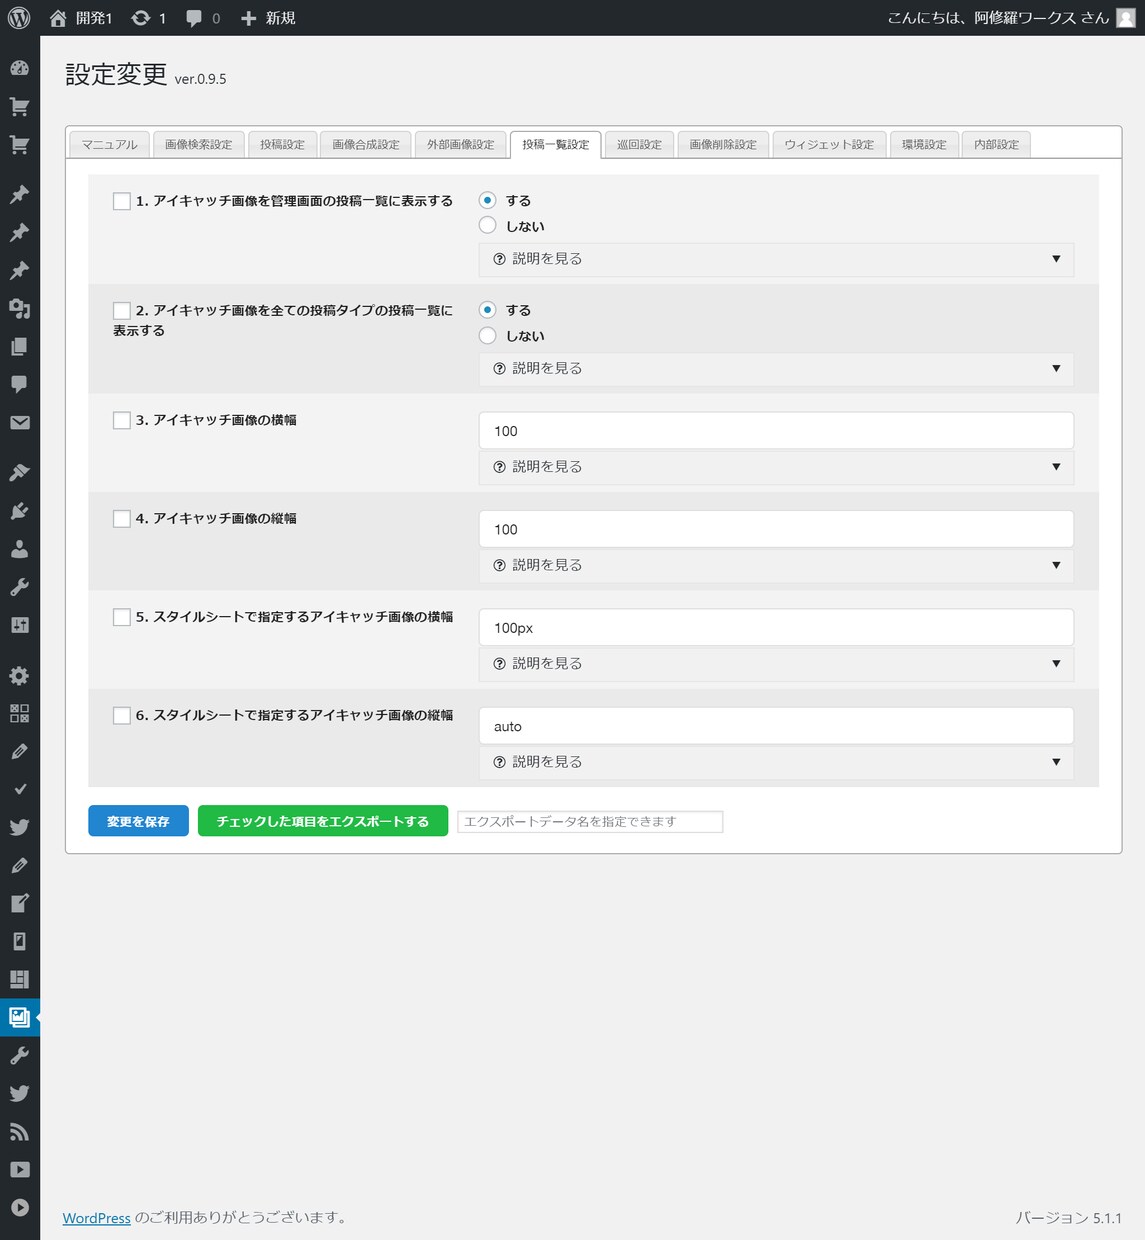Open the mobile phone icon in sidebar
The image size is (1145, 1240).
point(19,941)
